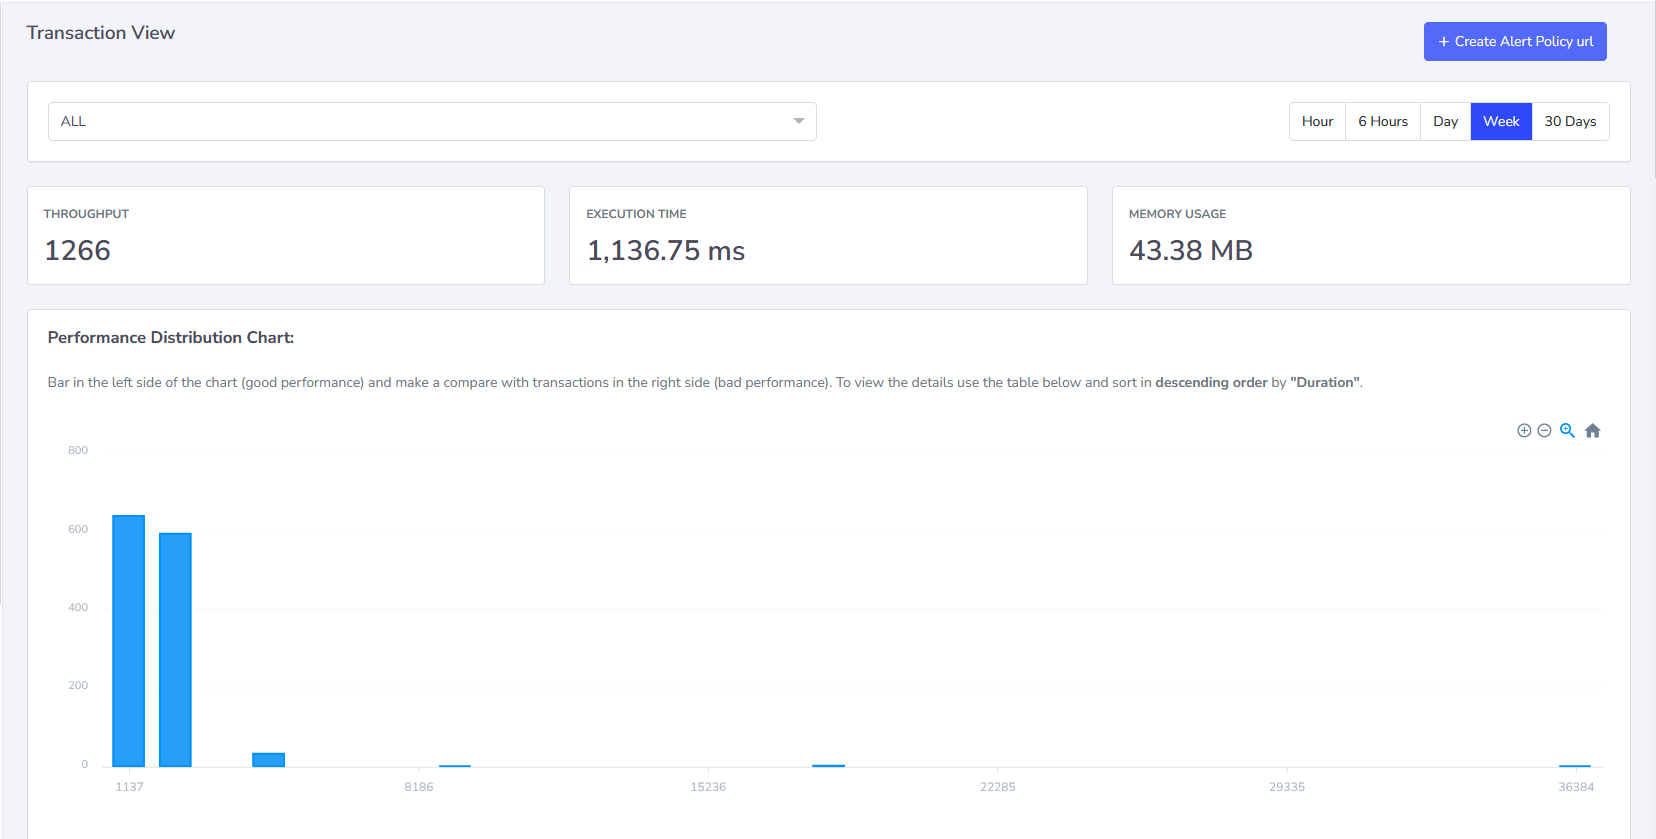Click the Memory Usage 43.38 MB card
This screenshot has height=839, width=1656.
point(1371,235)
